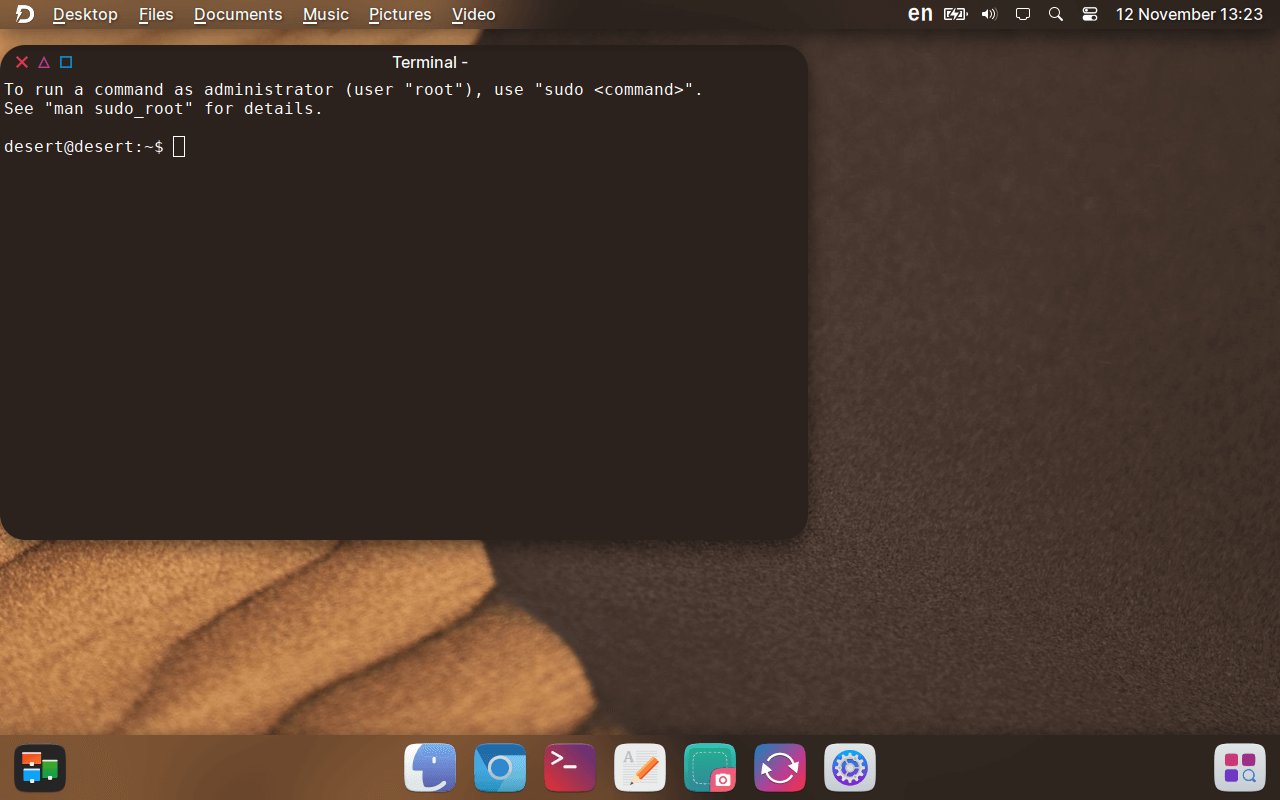The height and width of the screenshot is (800, 1280).
Task: Expand the 'en' keyboard layout selector
Action: click(920, 14)
